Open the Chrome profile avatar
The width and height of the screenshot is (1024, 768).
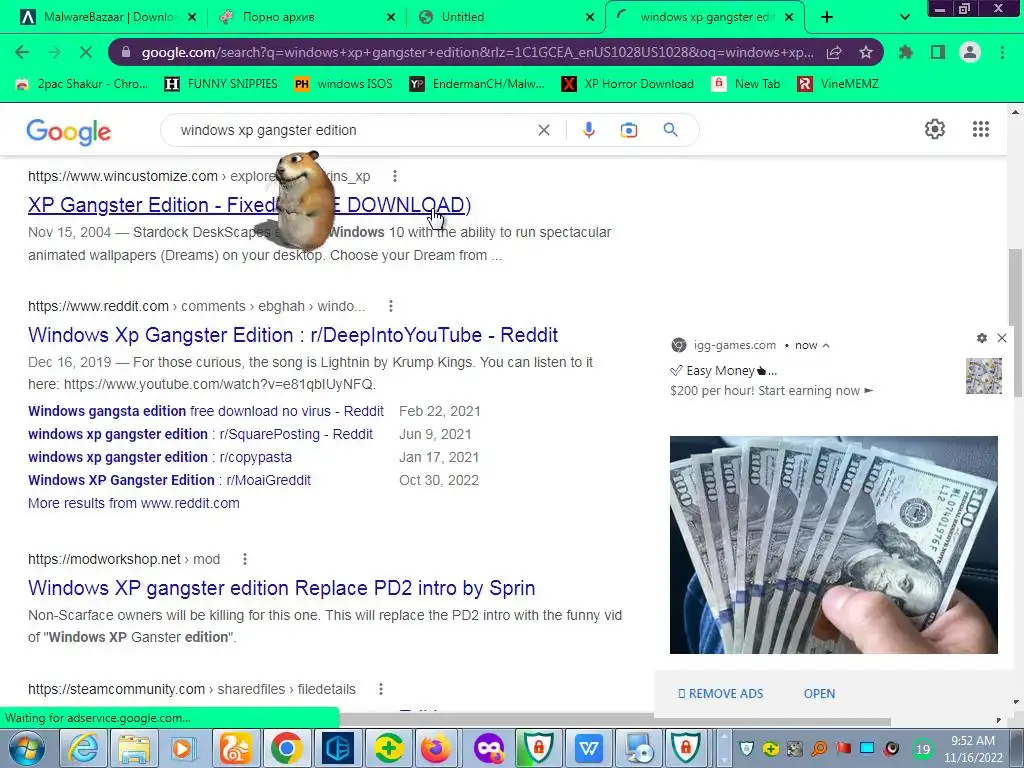pos(970,52)
